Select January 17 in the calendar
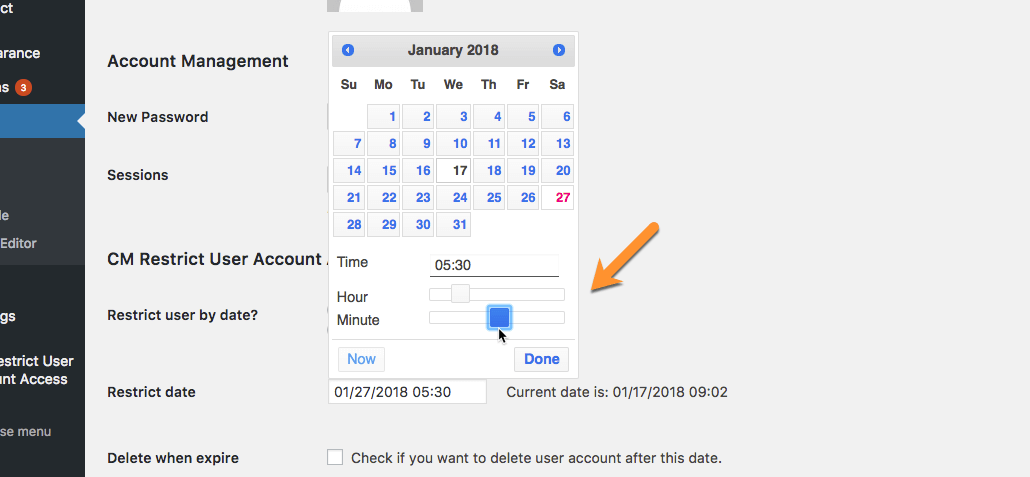Viewport: 1030px width, 477px height. click(454, 171)
